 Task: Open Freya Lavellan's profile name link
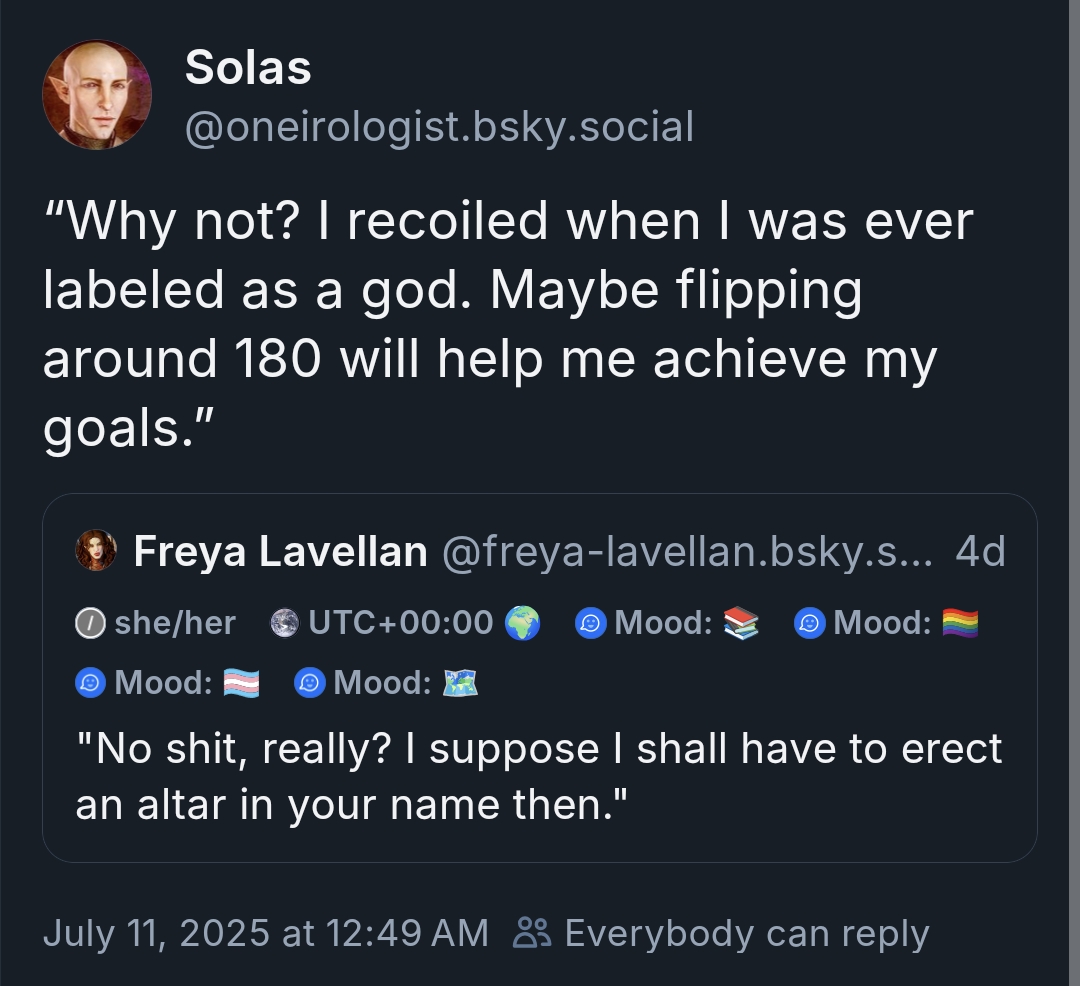[x=280, y=551]
